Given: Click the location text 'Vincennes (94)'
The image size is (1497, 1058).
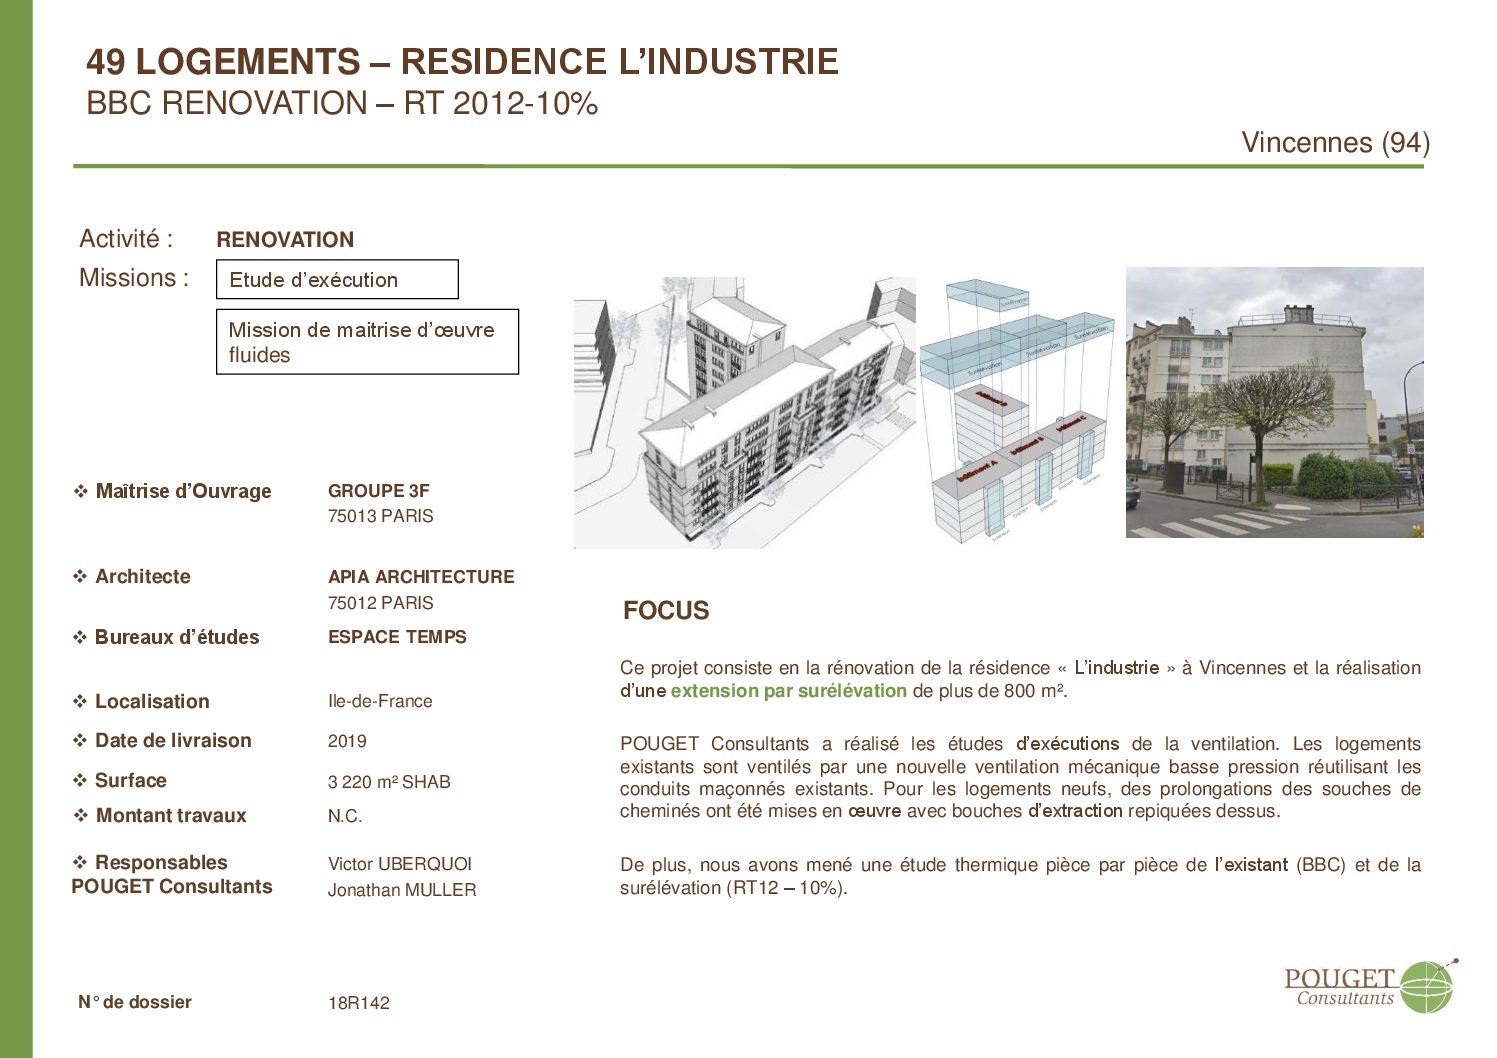Looking at the screenshot, I should pyautogui.click(x=1335, y=143).
